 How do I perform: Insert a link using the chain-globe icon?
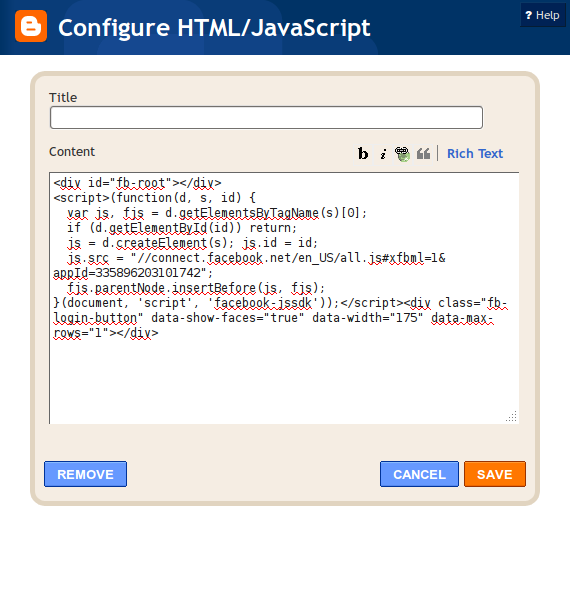click(x=402, y=154)
